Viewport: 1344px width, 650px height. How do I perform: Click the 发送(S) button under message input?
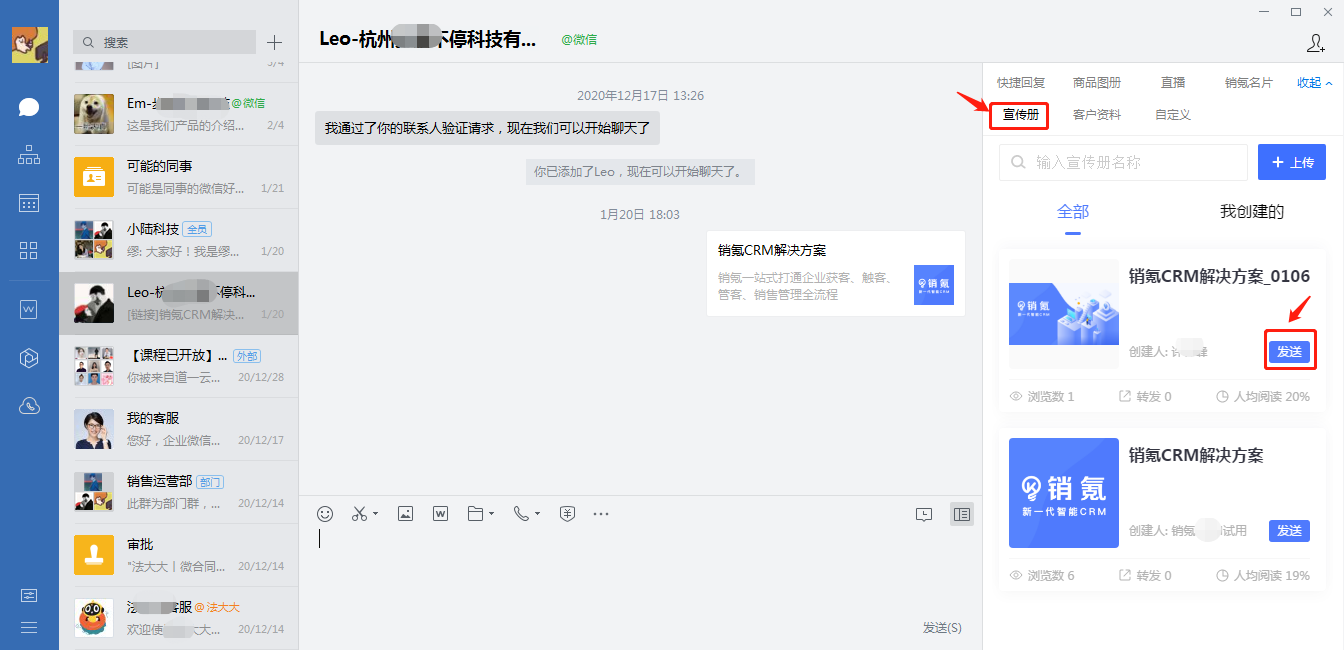tap(942, 627)
